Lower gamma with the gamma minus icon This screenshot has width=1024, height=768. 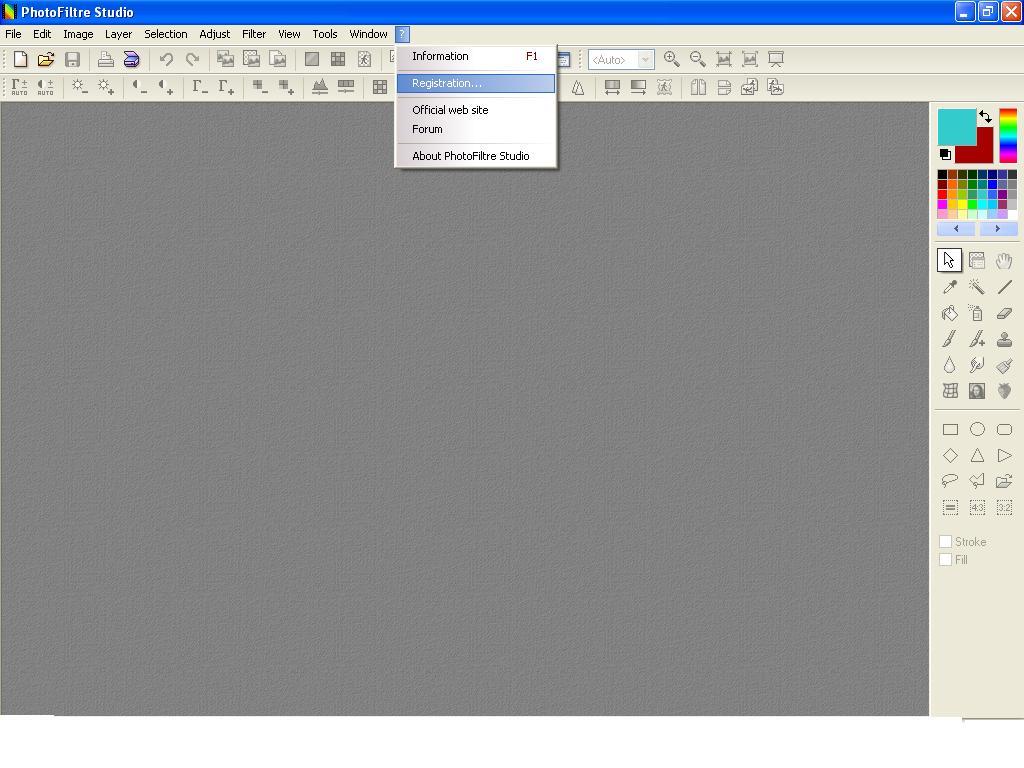tap(200, 87)
